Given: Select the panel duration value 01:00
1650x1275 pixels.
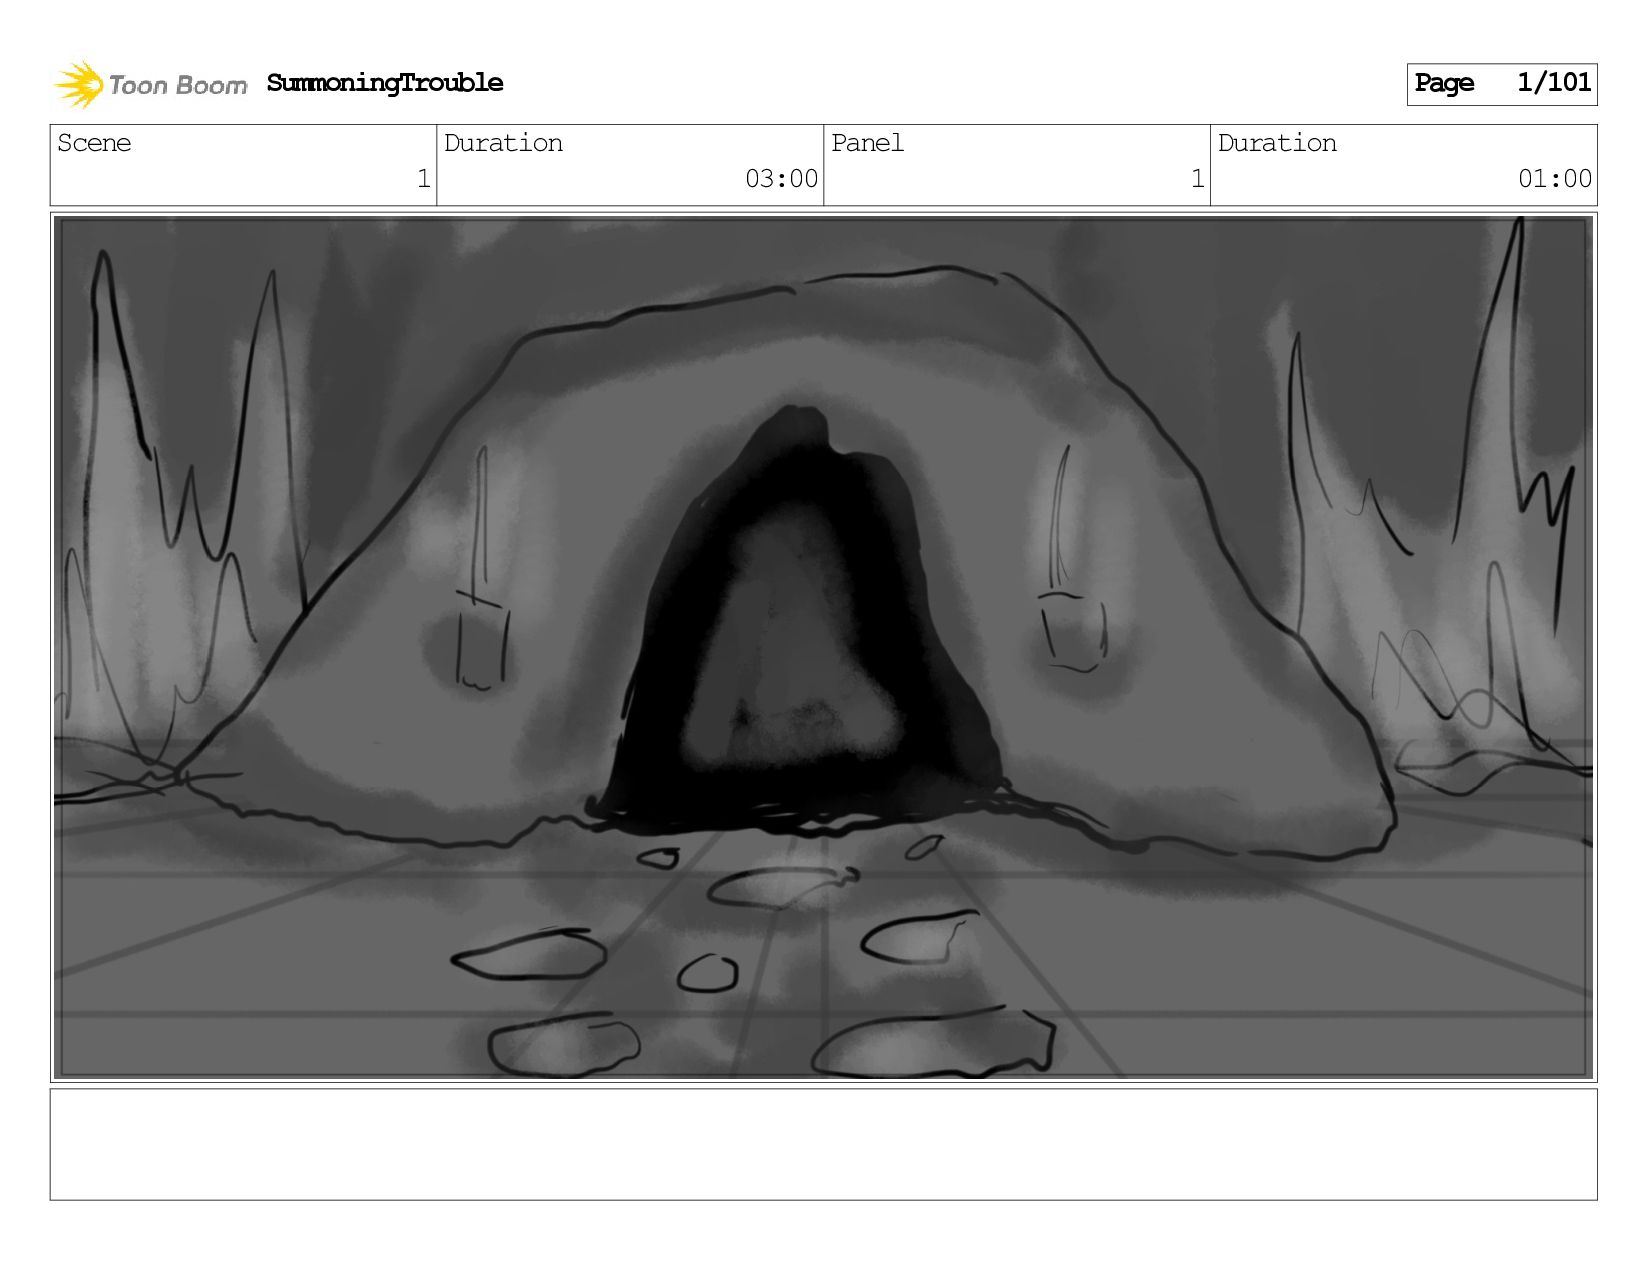Looking at the screenshot, I should click(1554, 179).
